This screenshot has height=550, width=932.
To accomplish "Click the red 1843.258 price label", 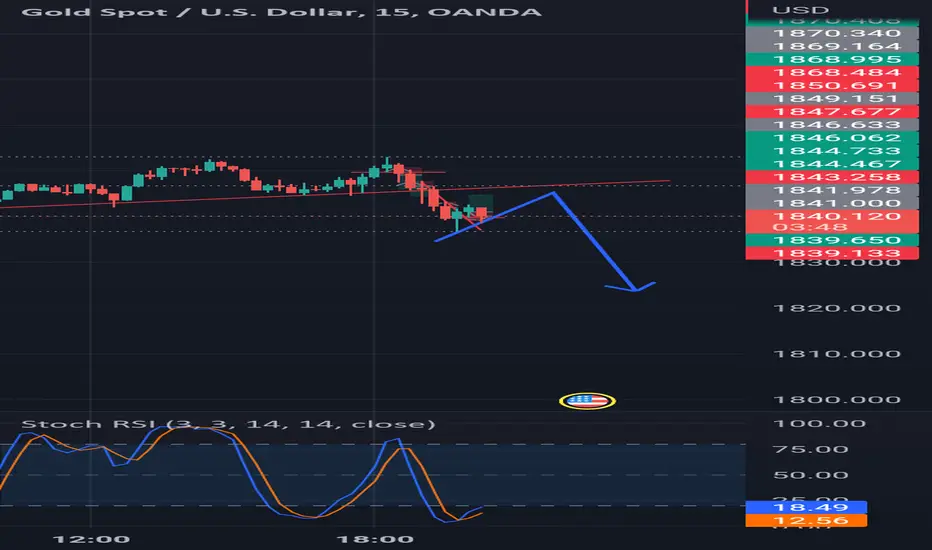I will pos(832,177).
